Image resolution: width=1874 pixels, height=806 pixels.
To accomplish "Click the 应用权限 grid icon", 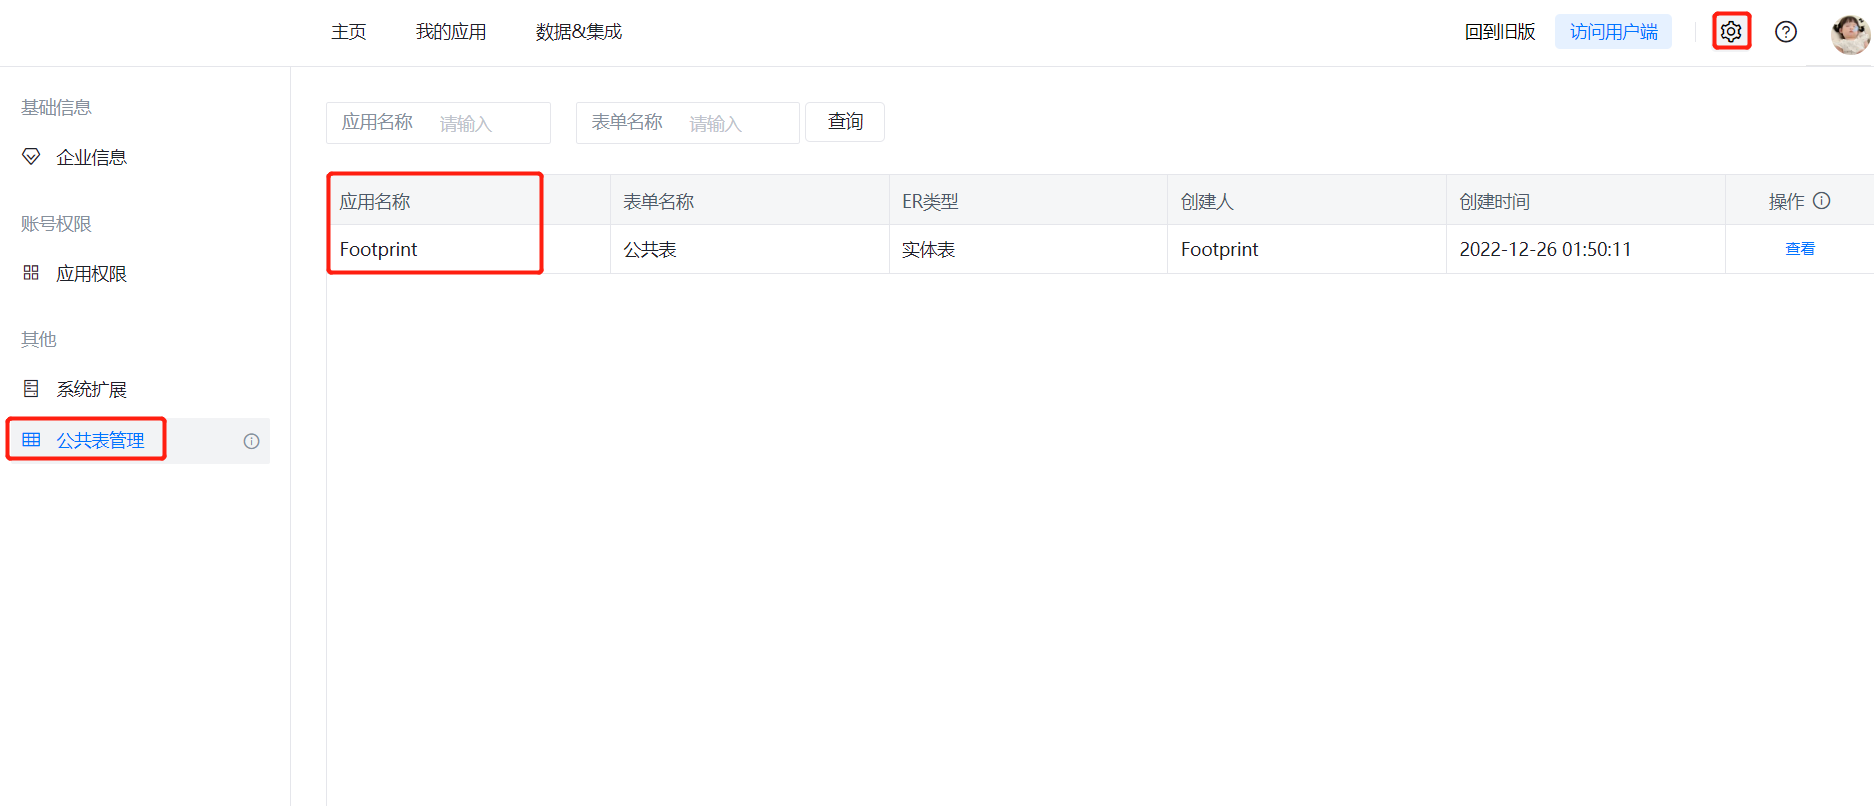I will pyautogui.click(x=31, y=273).
